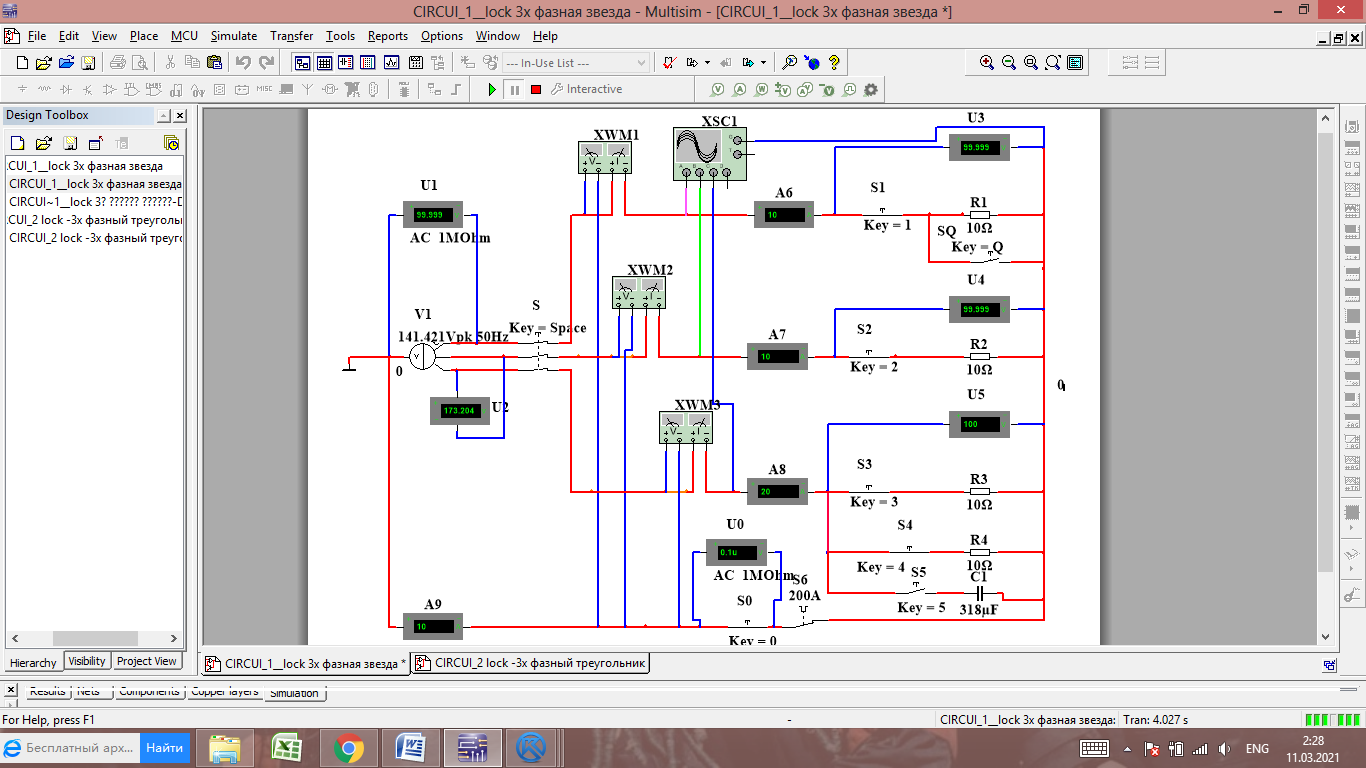Expand the In-Use List dropdown
Viewport: 1366px width, 768px height.
tap(641, 62)
